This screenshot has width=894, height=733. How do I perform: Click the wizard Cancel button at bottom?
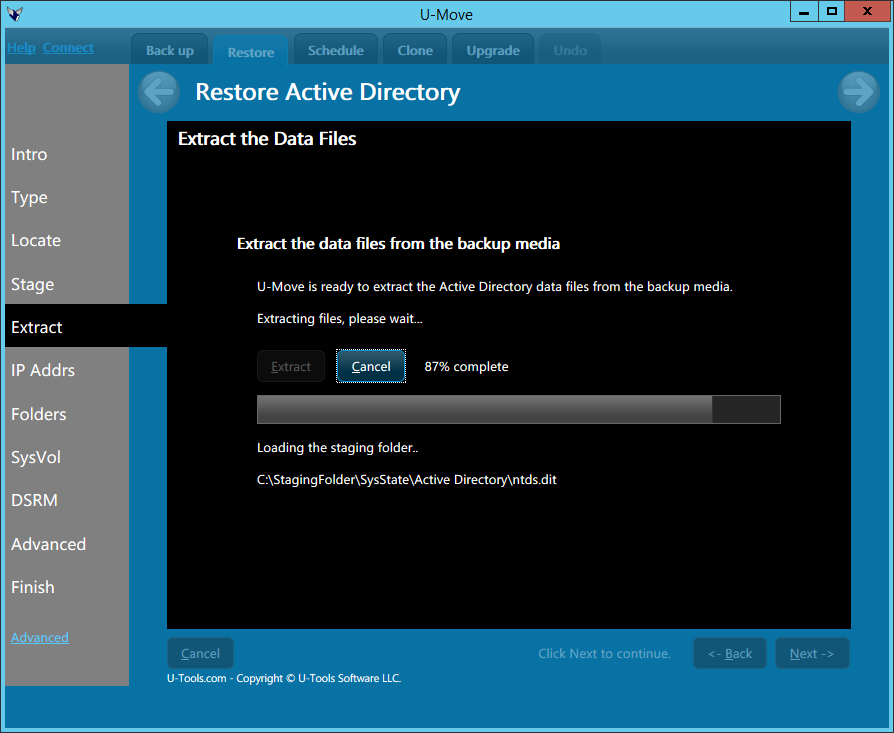[200, 653]
